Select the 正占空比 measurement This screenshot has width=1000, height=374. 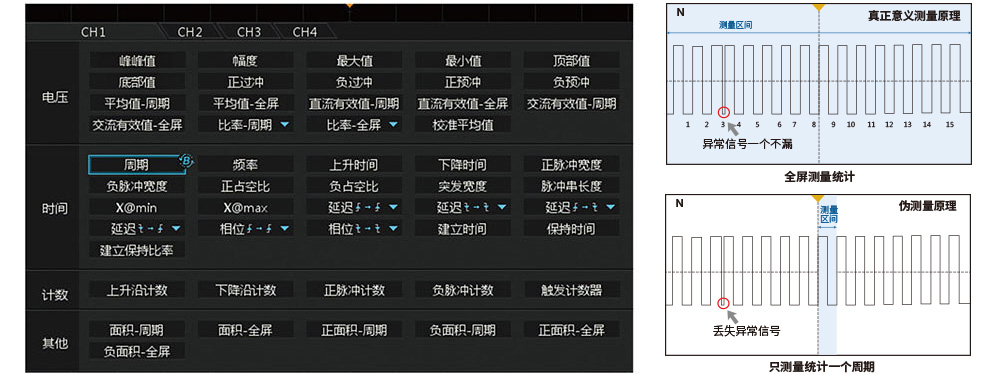pyautogui.click(x=246, y=186)
